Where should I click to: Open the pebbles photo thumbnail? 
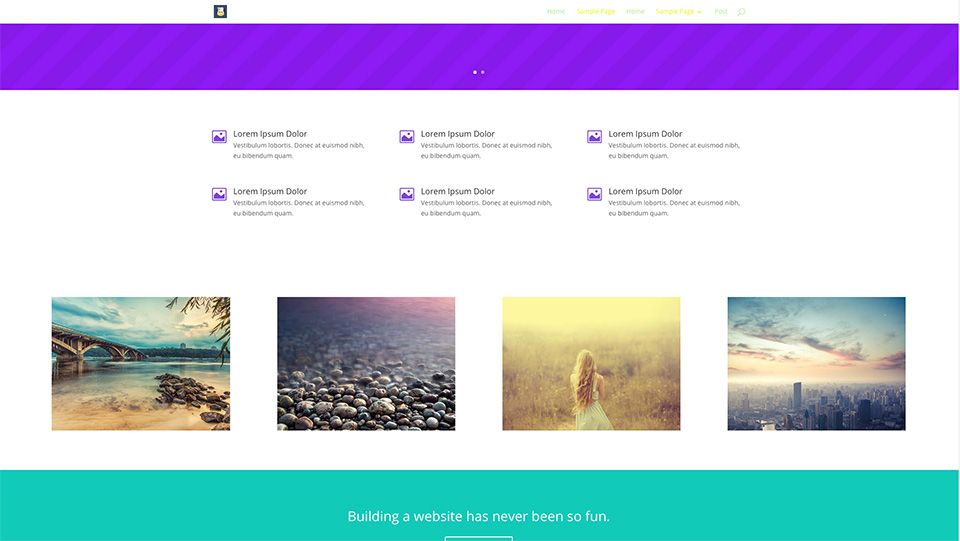(366, 364)
